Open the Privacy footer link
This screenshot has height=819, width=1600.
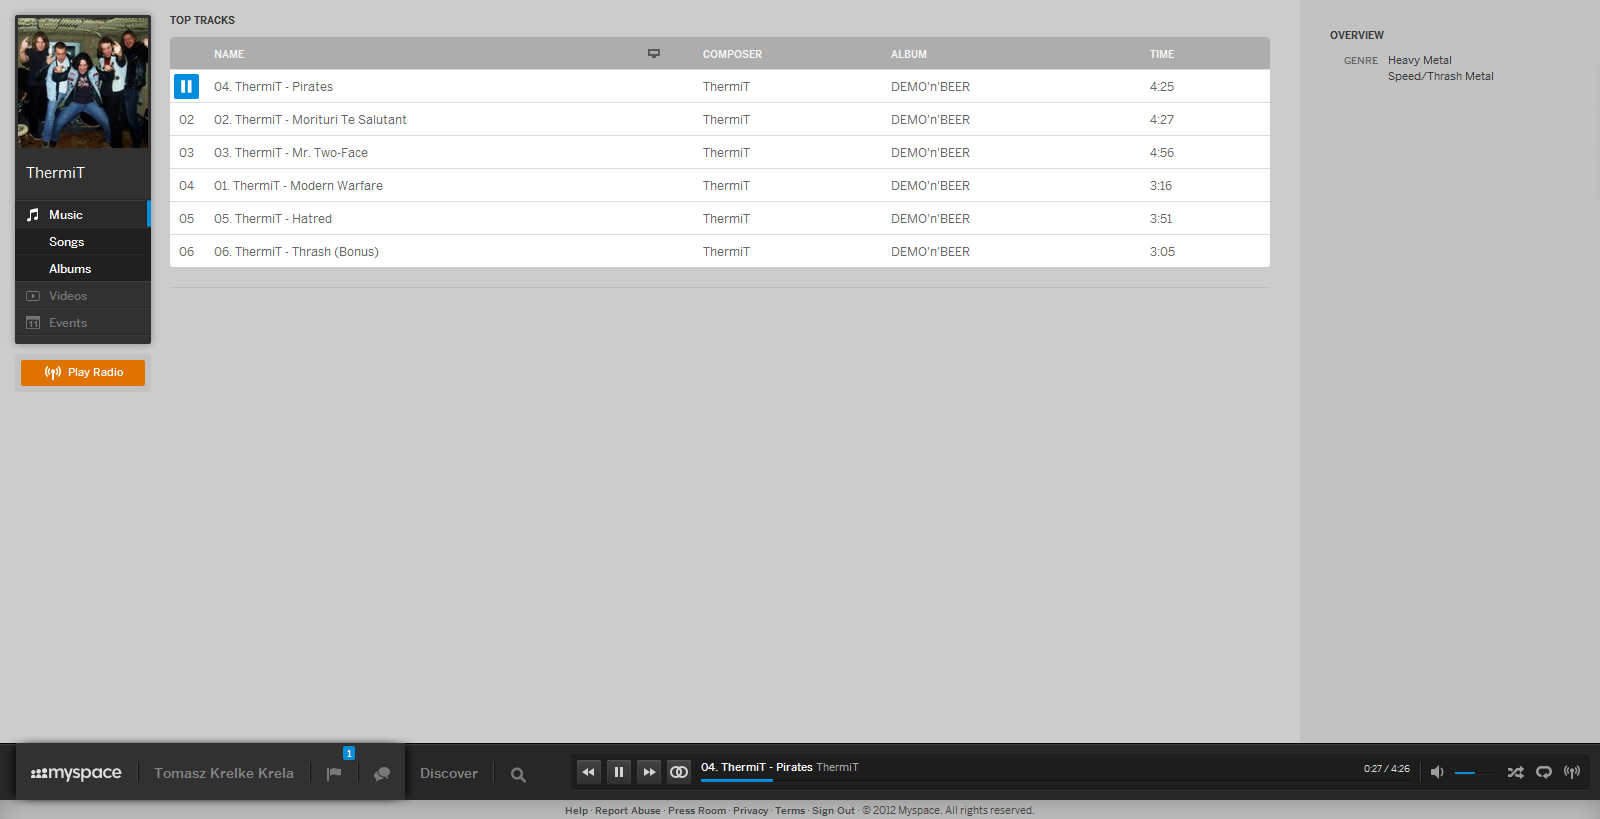pos(750,811)
